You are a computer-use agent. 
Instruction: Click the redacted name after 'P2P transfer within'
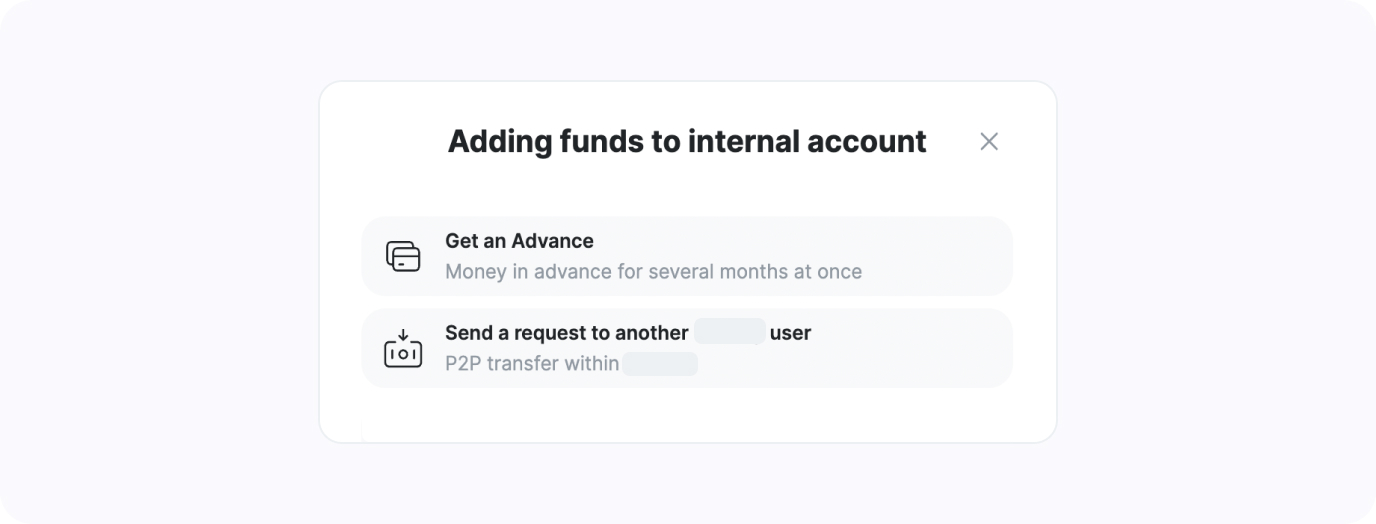pos(660,363)
